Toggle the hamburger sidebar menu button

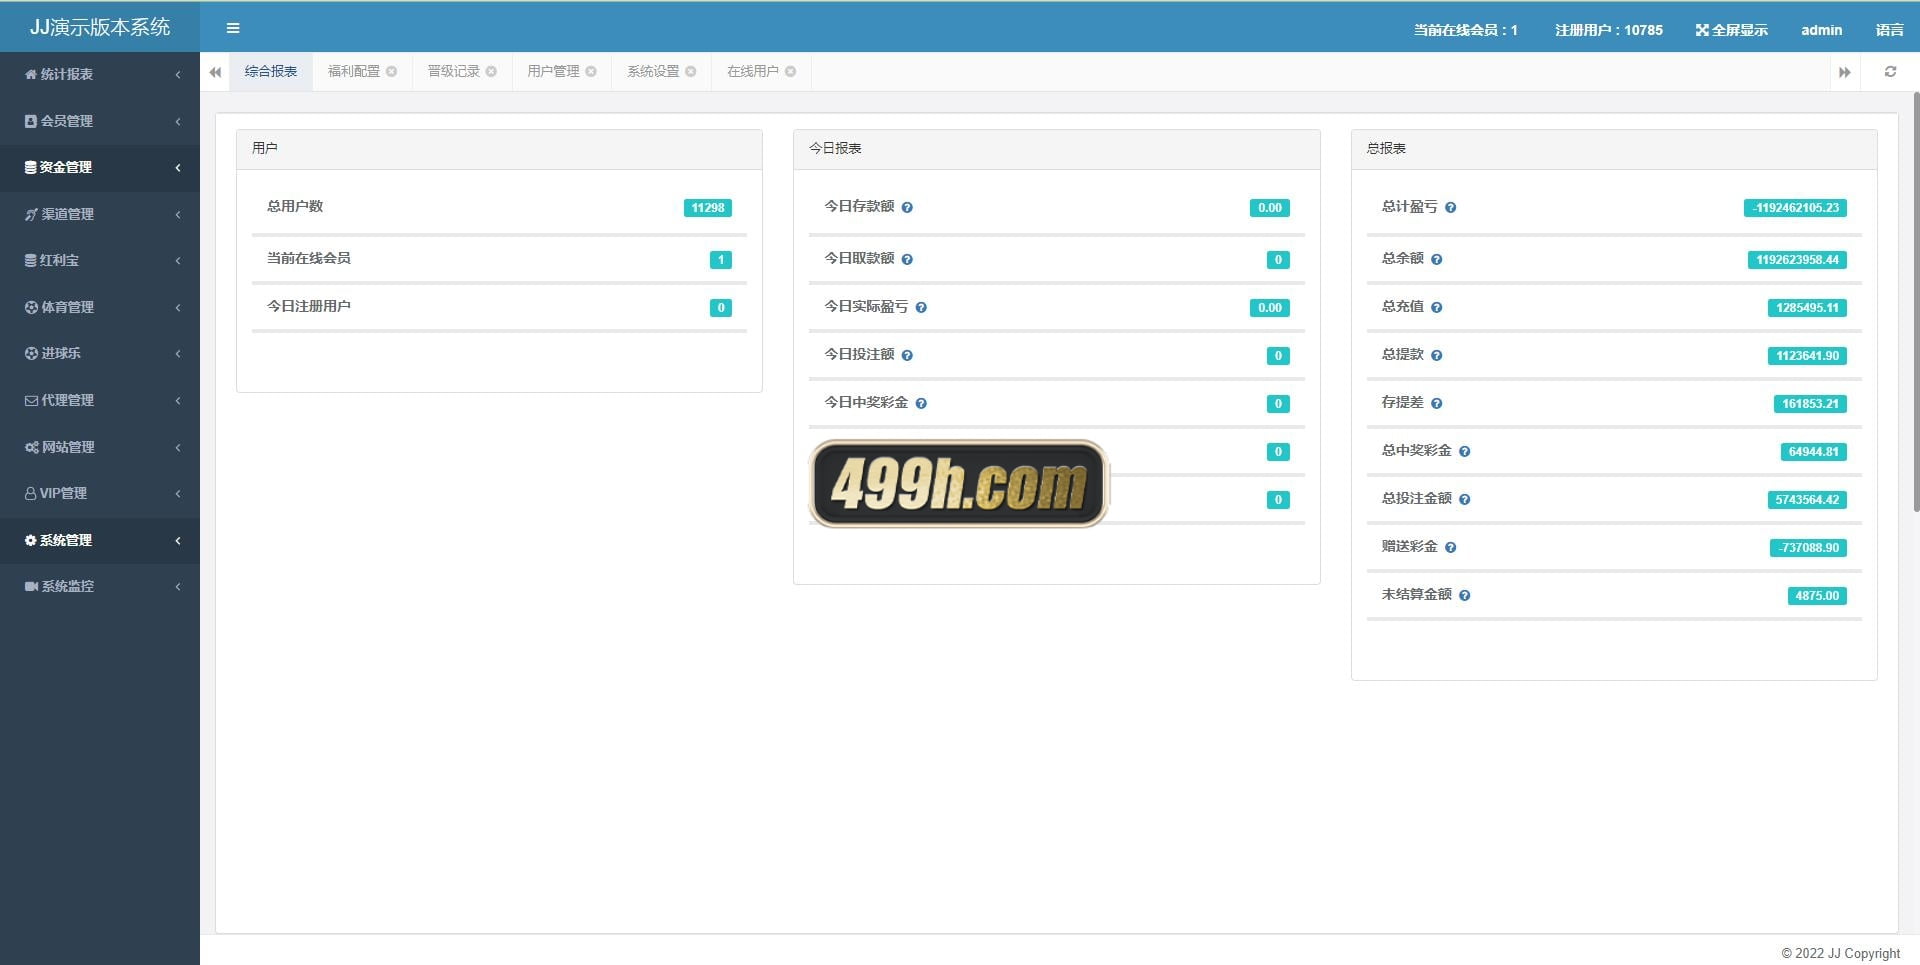[x=233, y=28]
